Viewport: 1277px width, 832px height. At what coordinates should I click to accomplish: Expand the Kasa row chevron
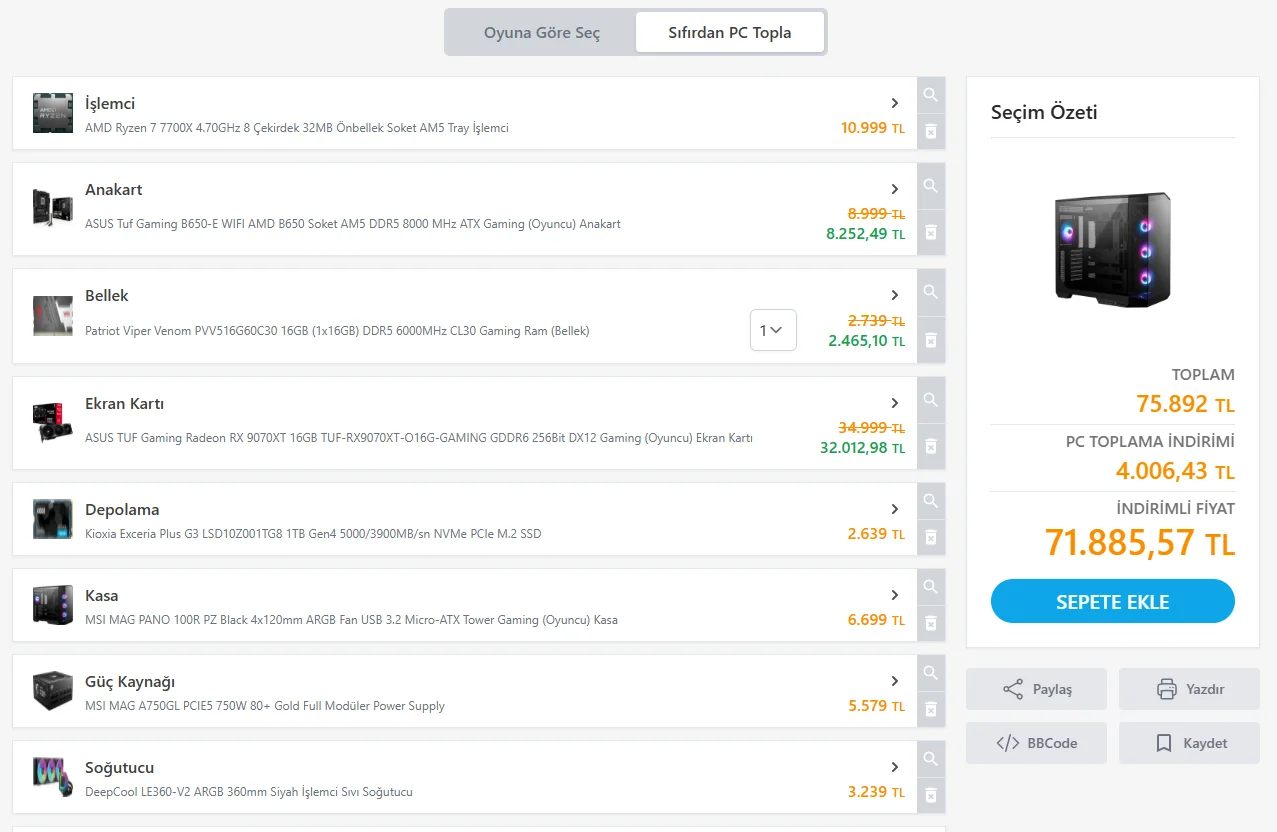pos(895,595)
